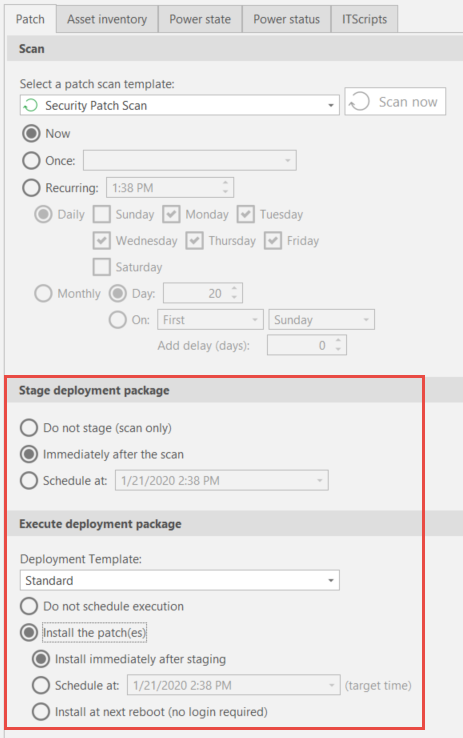Click the Scan now button
463x738 pixels.
(x=395, y=102)
